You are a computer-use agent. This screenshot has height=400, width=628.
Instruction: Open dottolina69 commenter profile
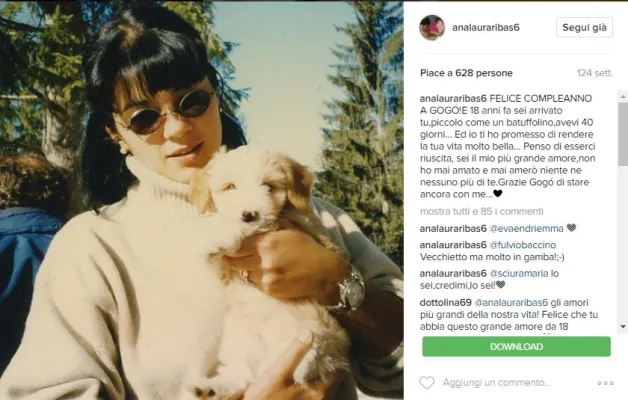point(446,303)
